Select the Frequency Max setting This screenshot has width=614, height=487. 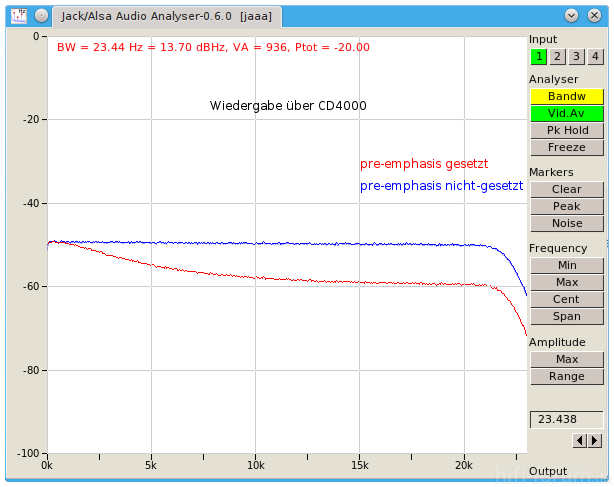tap(567, 282)
